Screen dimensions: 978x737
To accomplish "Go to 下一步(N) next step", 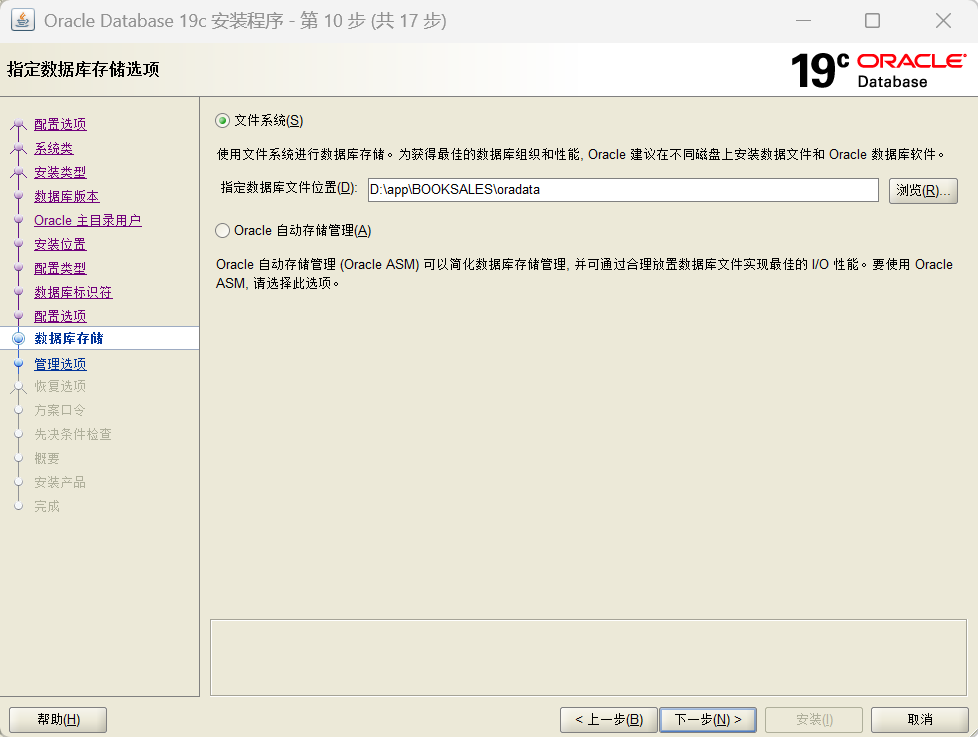I will click(x=707, y=720).
